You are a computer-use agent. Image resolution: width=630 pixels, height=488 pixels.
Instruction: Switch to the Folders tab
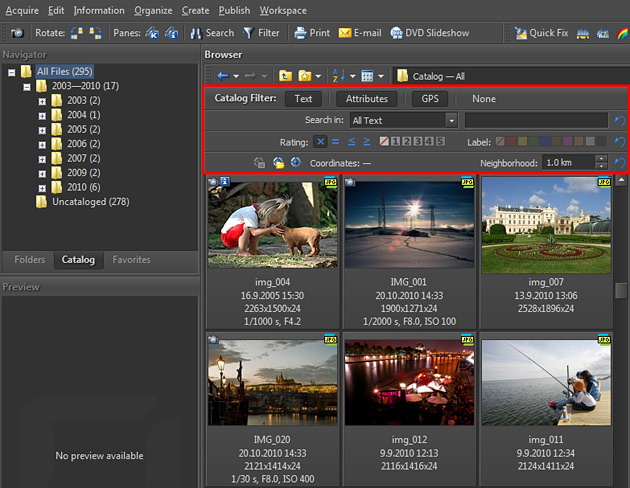(29, 259)
